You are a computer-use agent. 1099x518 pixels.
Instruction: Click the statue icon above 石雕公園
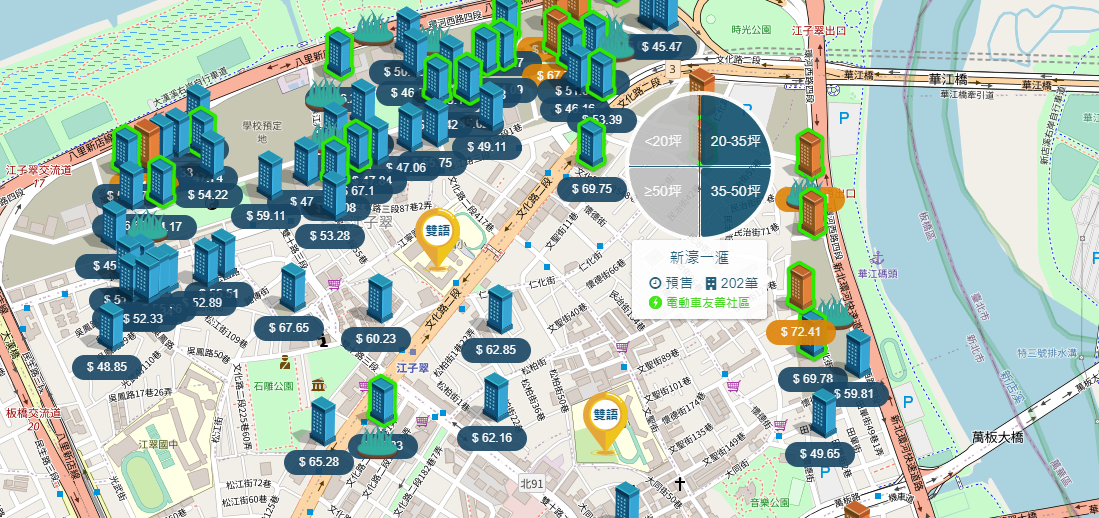(x=285, y=362)
